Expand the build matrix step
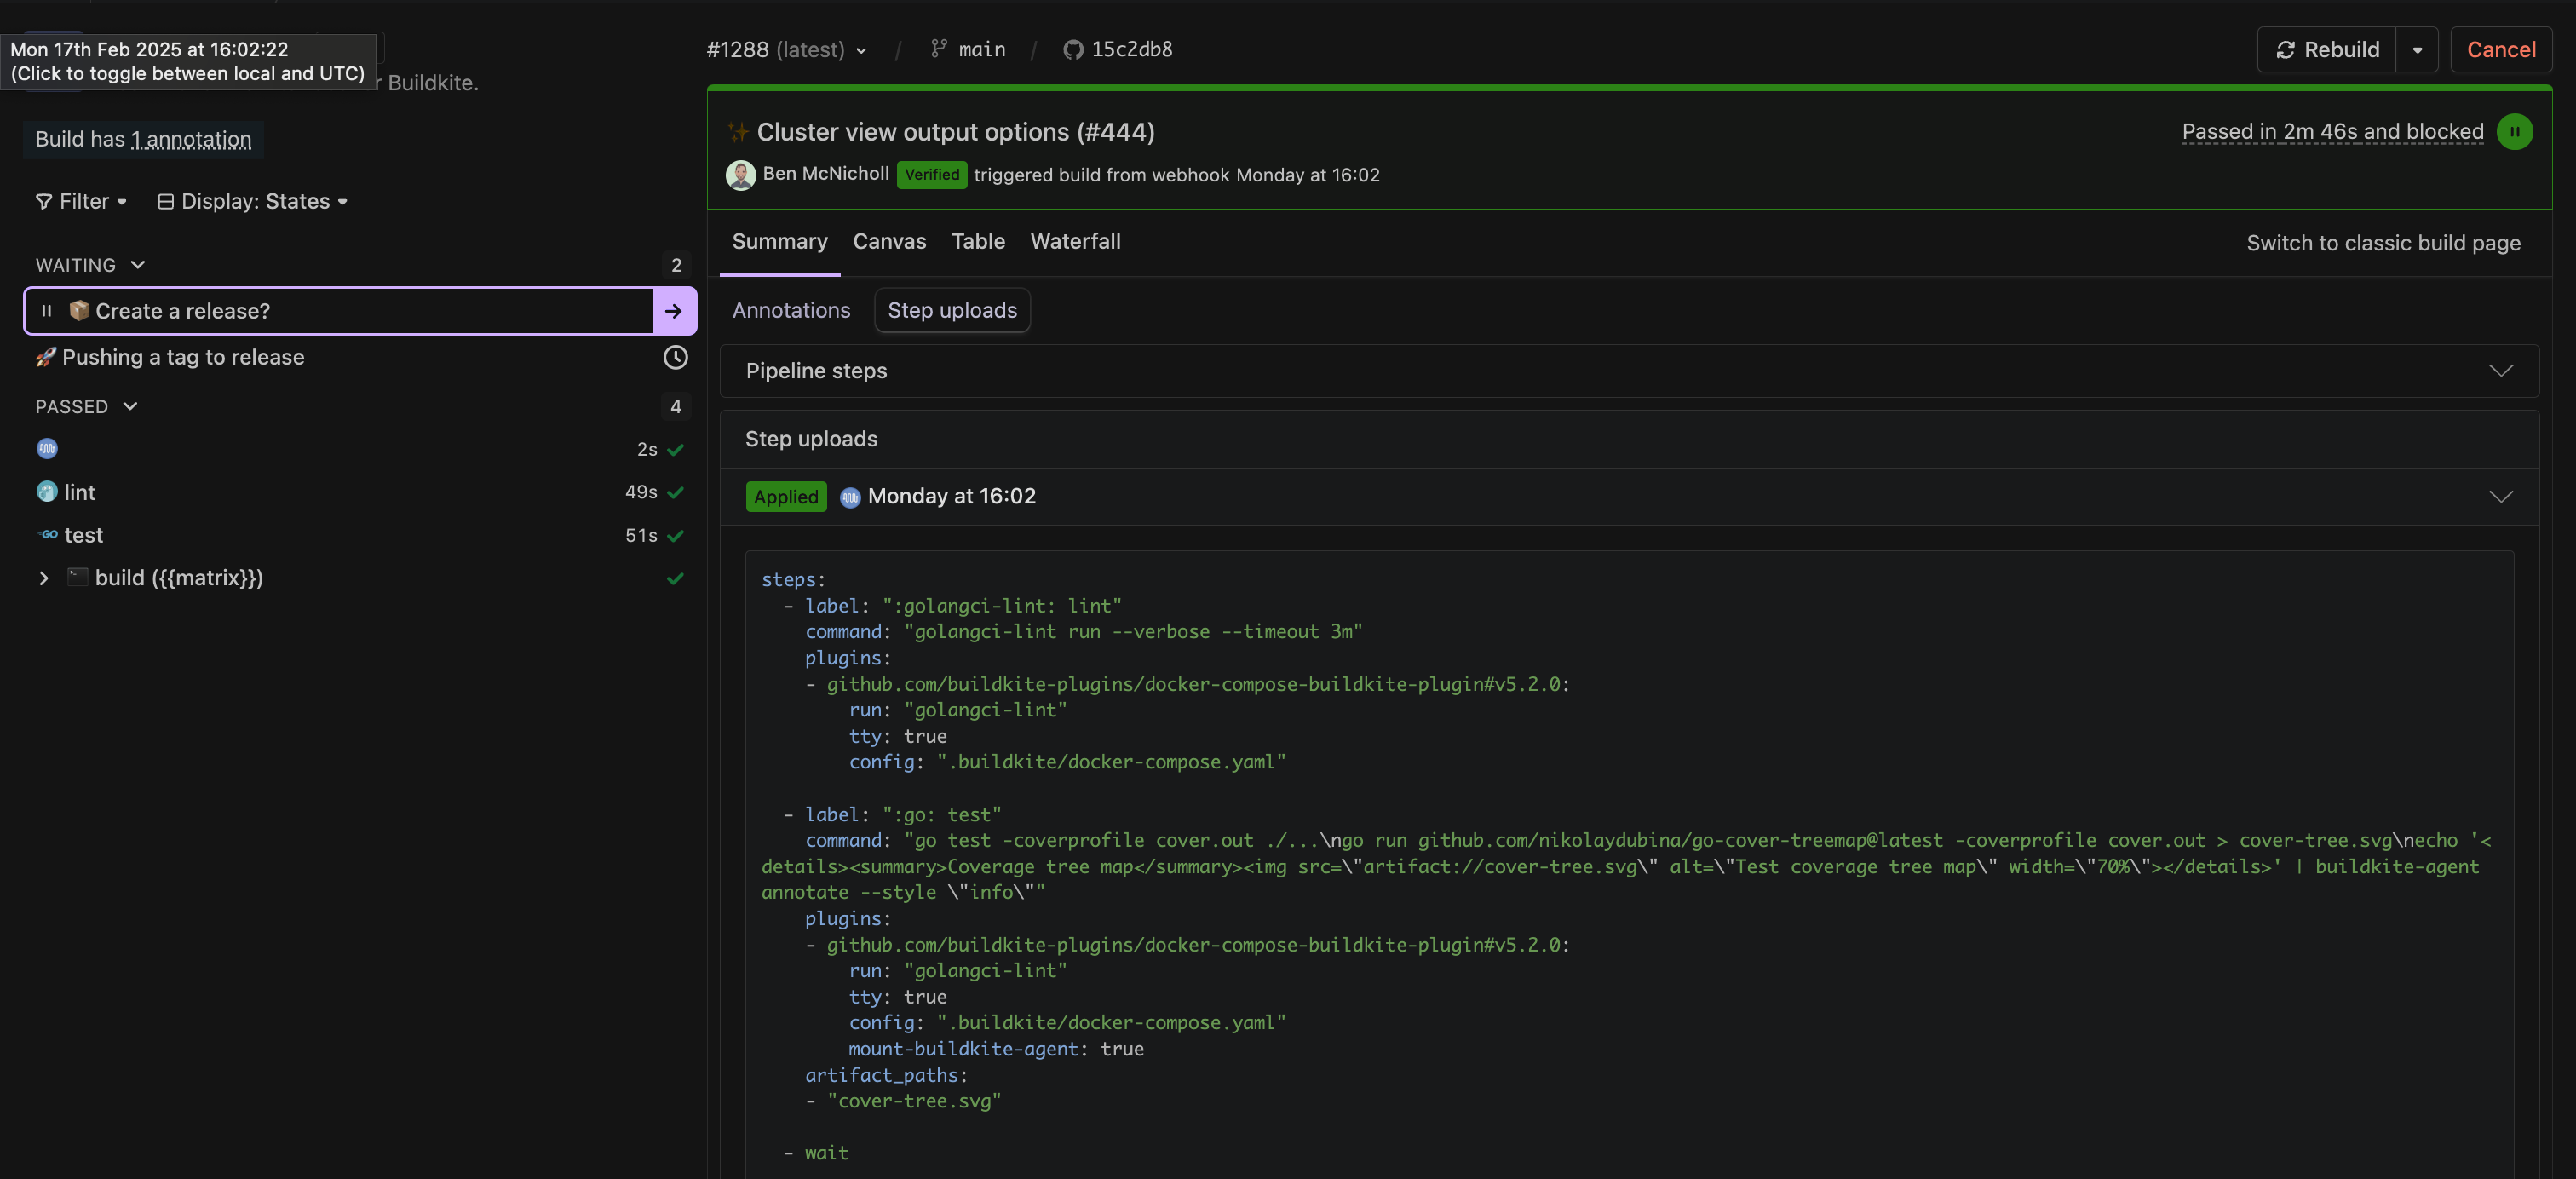2576x1179 pixels. pyautogui.click(x=43, y=578)
